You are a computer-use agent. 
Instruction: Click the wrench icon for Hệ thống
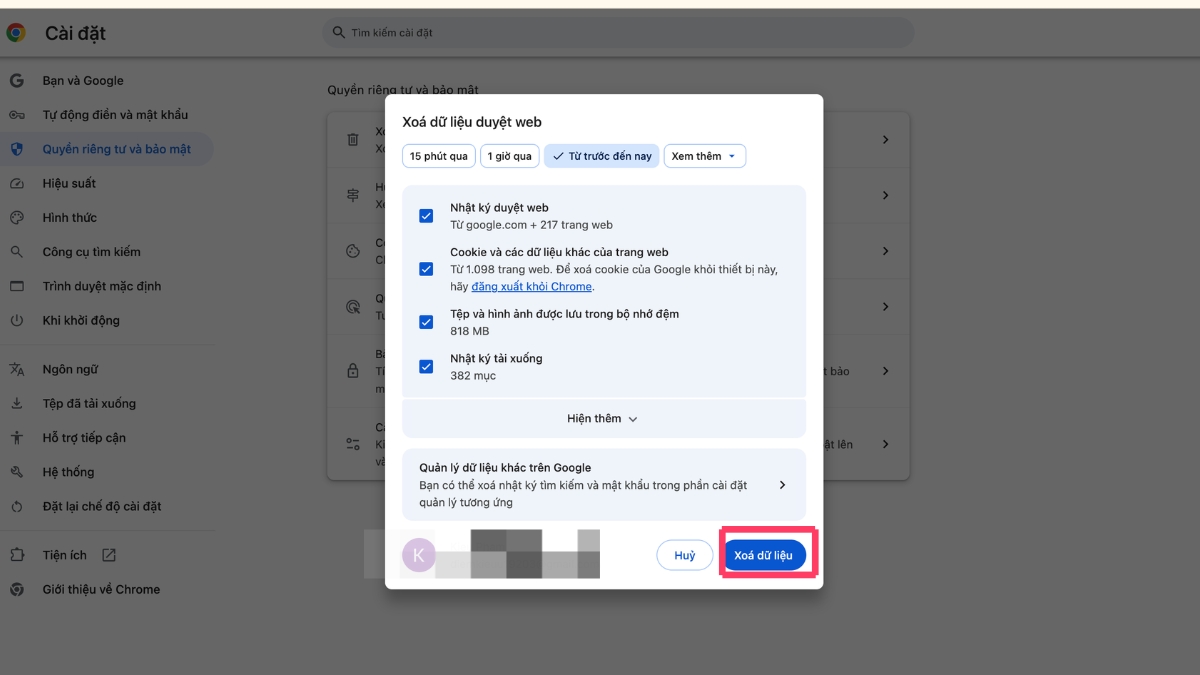tap(16, 472)
